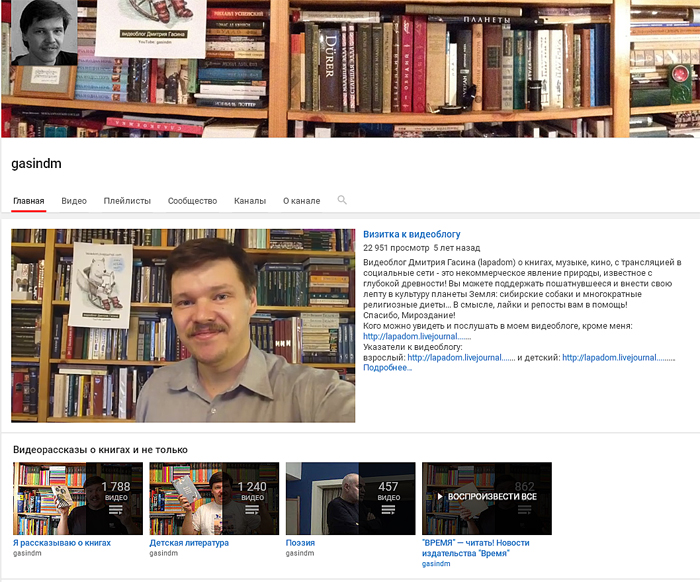700x582 pixels.
Task: Switch to the Видео tab
Action: (74, 201)
